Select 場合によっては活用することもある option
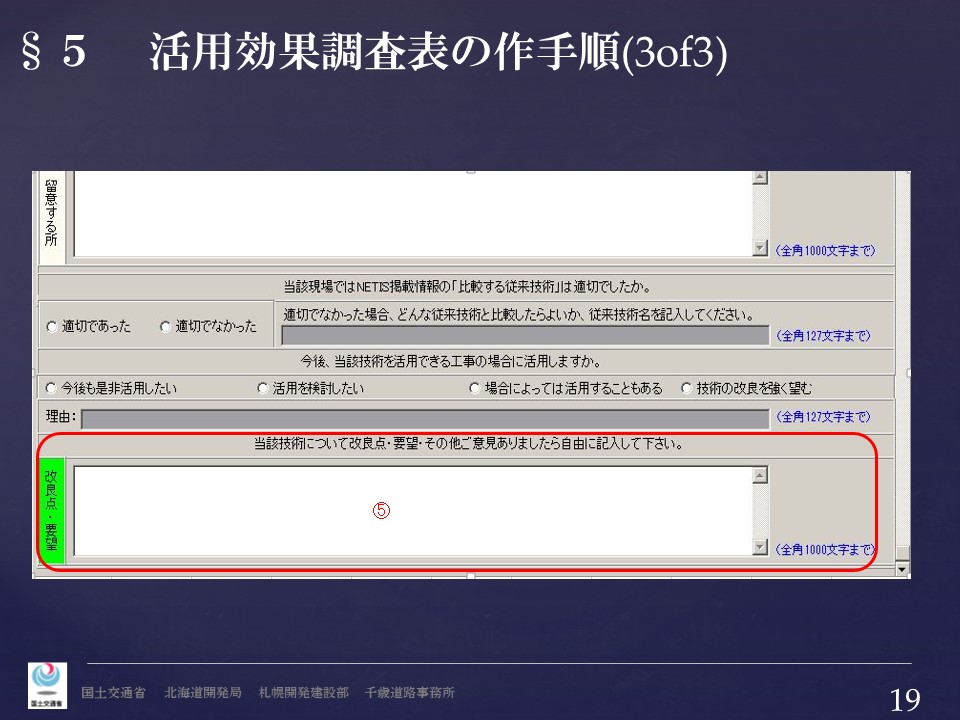960x720 pixels. point(474,388)
